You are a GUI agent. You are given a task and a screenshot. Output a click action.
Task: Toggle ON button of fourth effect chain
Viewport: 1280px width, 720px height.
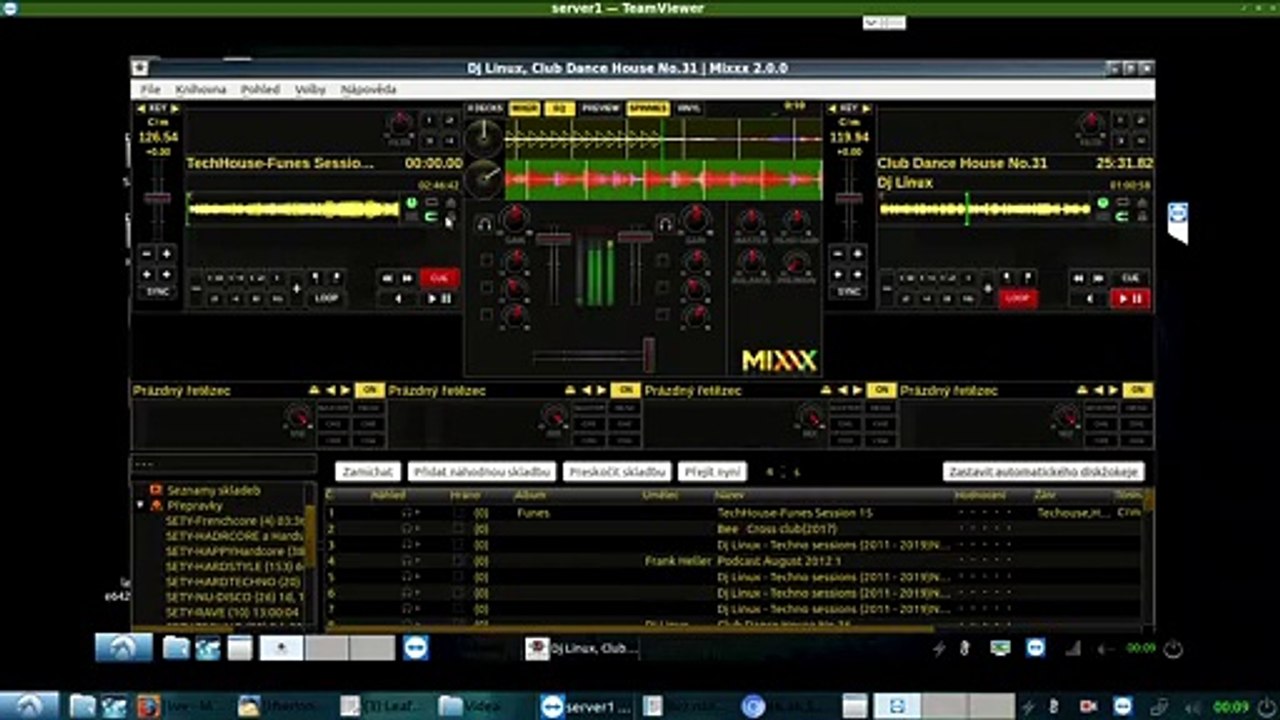1137,390
